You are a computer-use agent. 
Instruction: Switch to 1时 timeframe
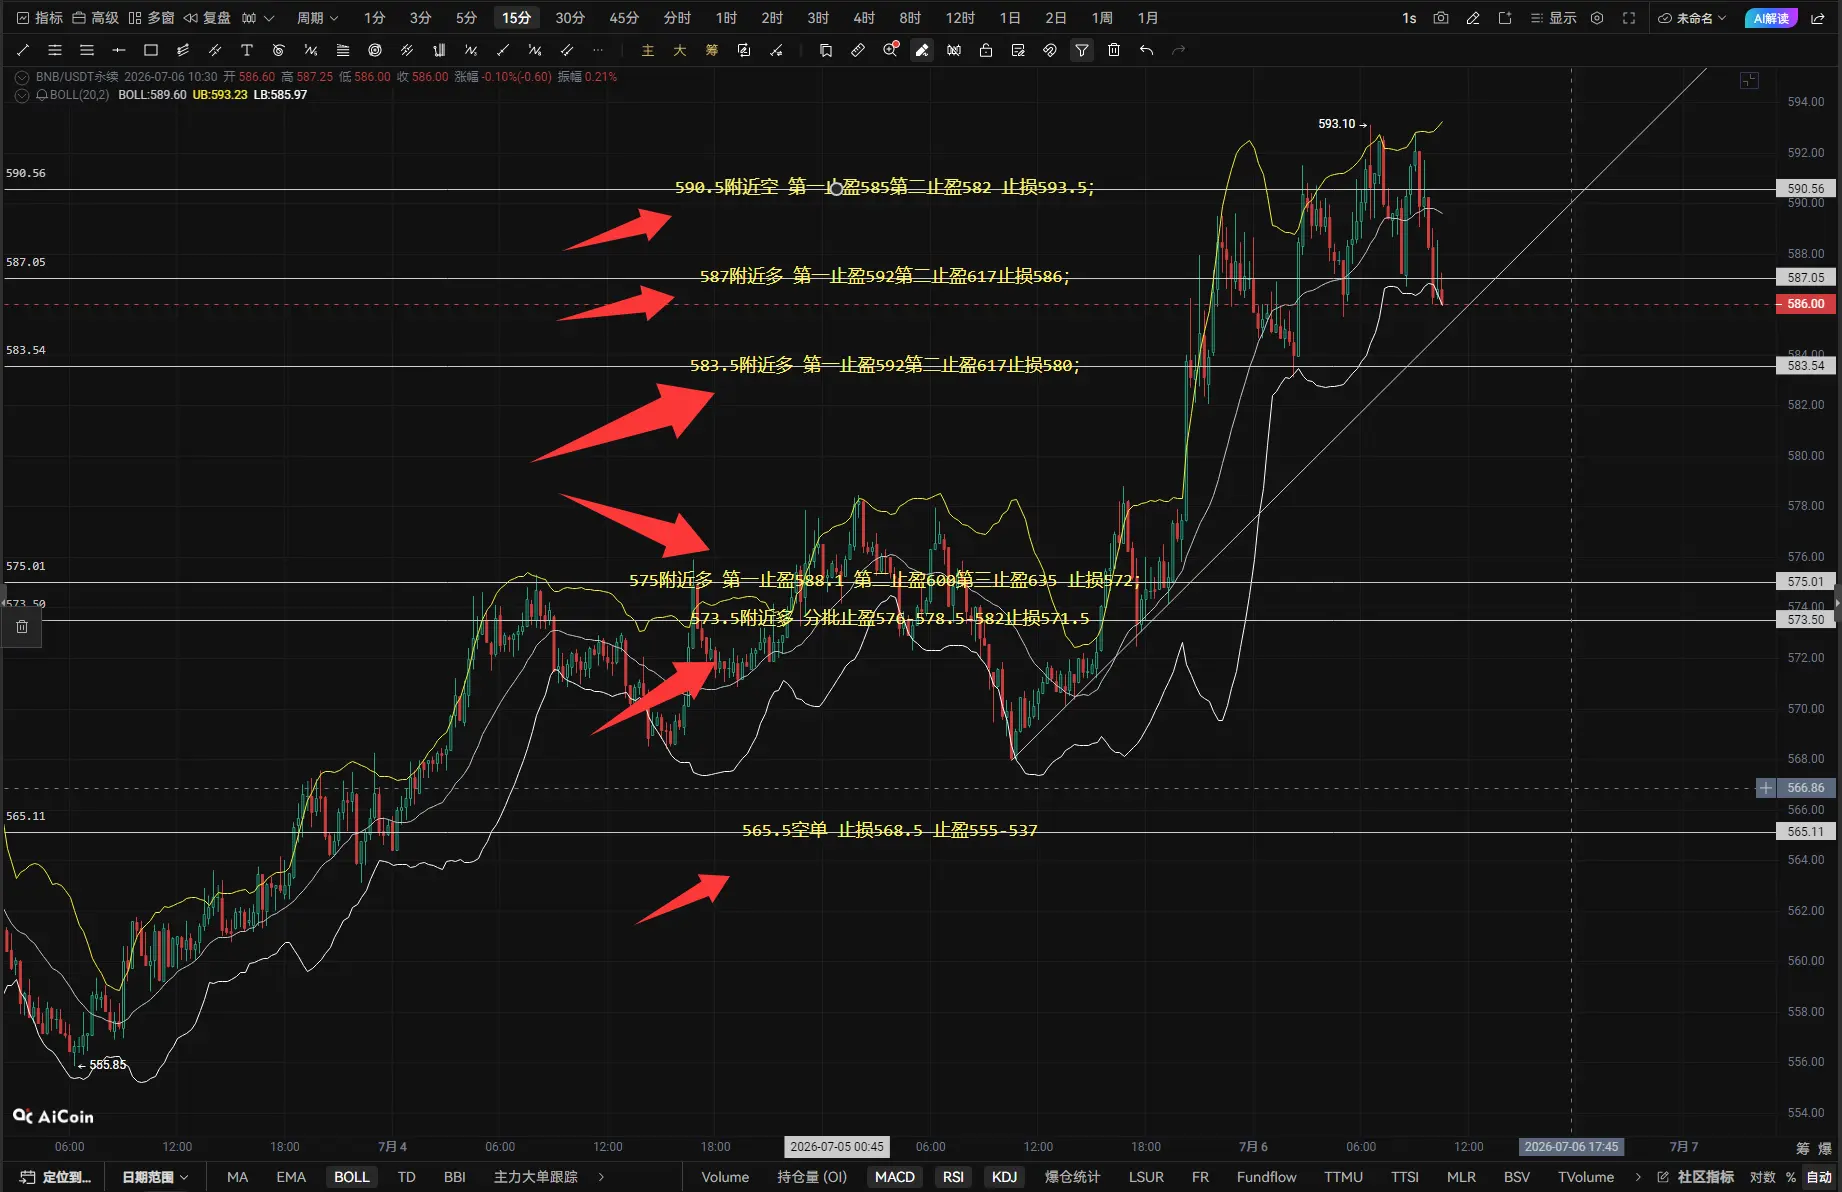tap(726, 18)
